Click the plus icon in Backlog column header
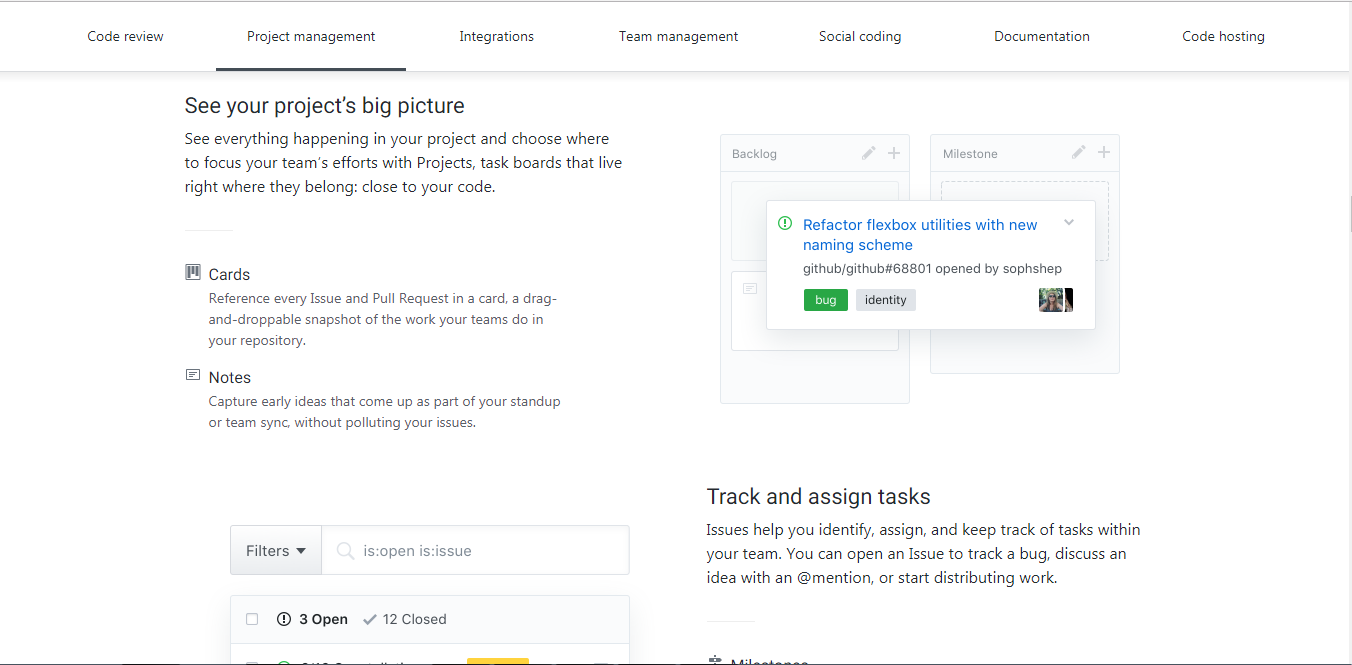1352x665 pixels. [894, 153]
